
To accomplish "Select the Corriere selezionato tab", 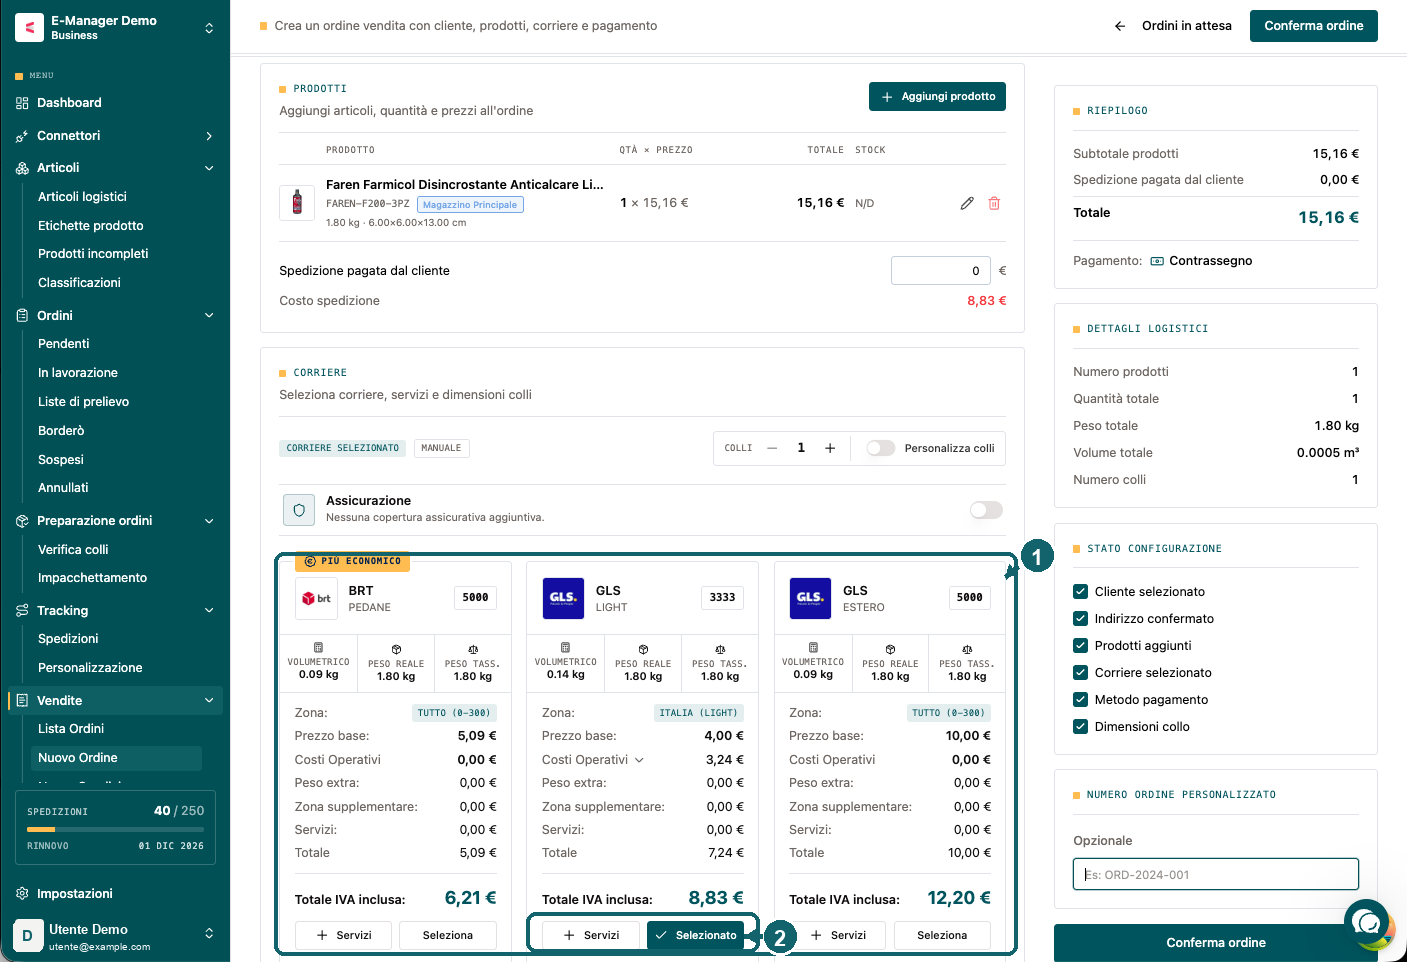I will 342,448.
